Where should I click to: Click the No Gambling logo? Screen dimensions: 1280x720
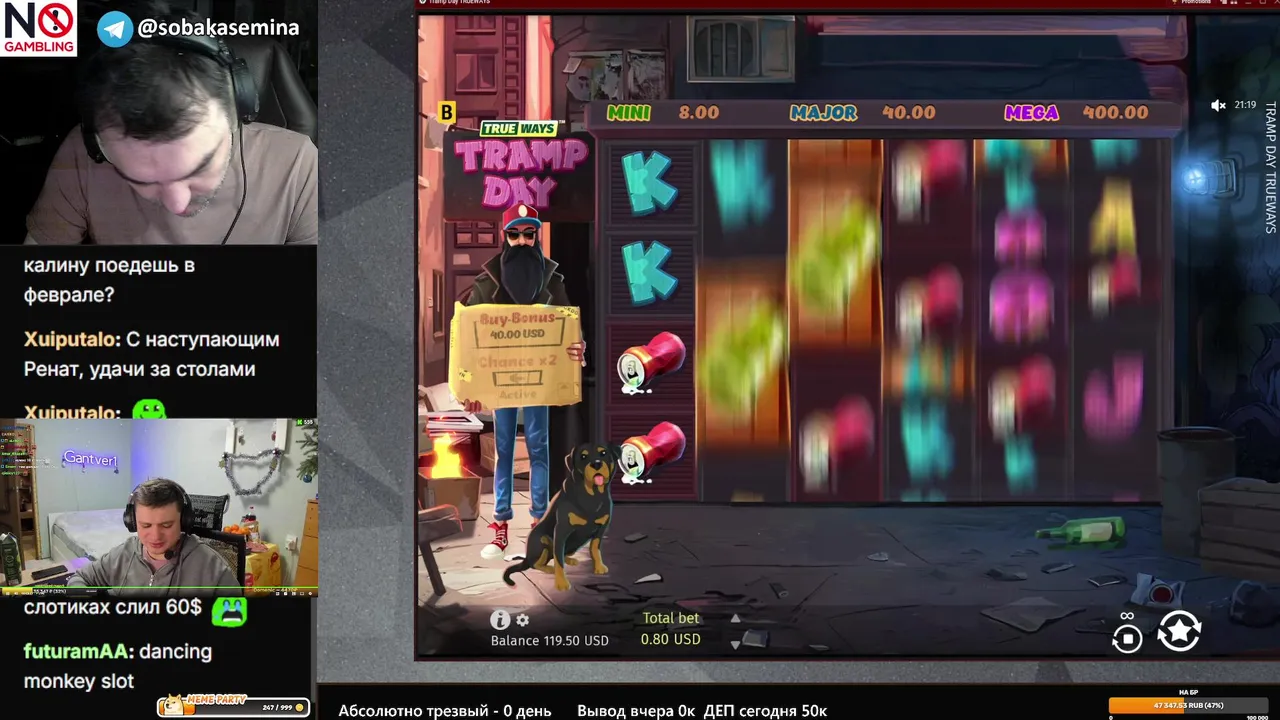(x=39, y=28)
